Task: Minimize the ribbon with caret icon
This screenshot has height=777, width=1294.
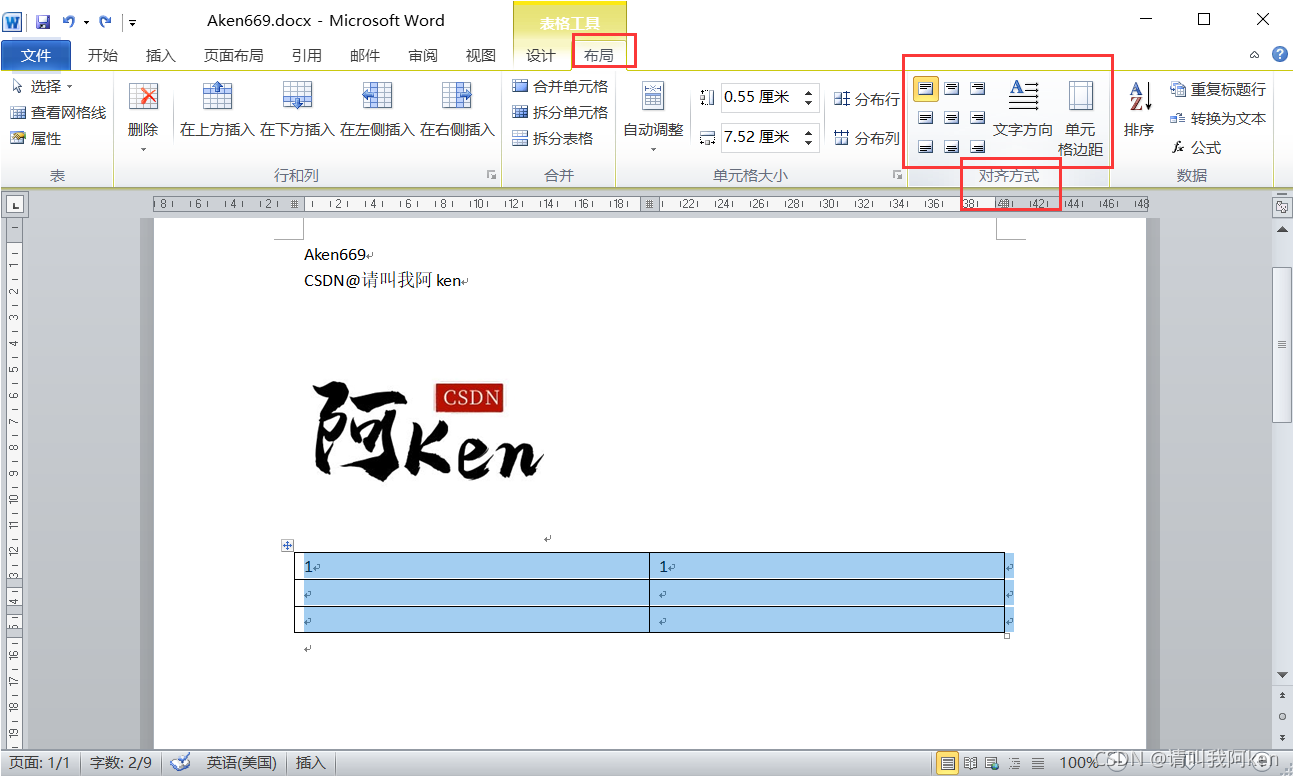Action: point(1254,55)
